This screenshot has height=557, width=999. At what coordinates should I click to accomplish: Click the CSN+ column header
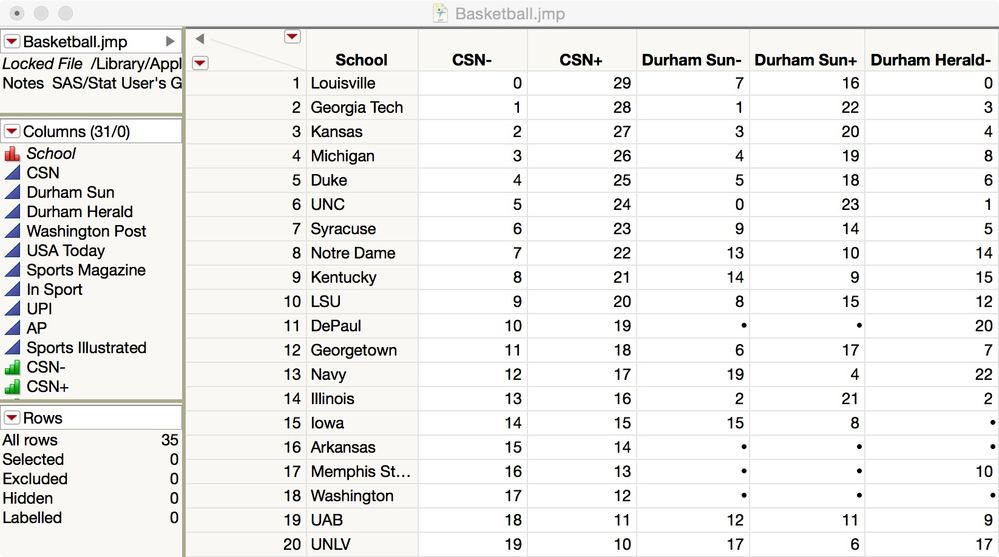581,60
